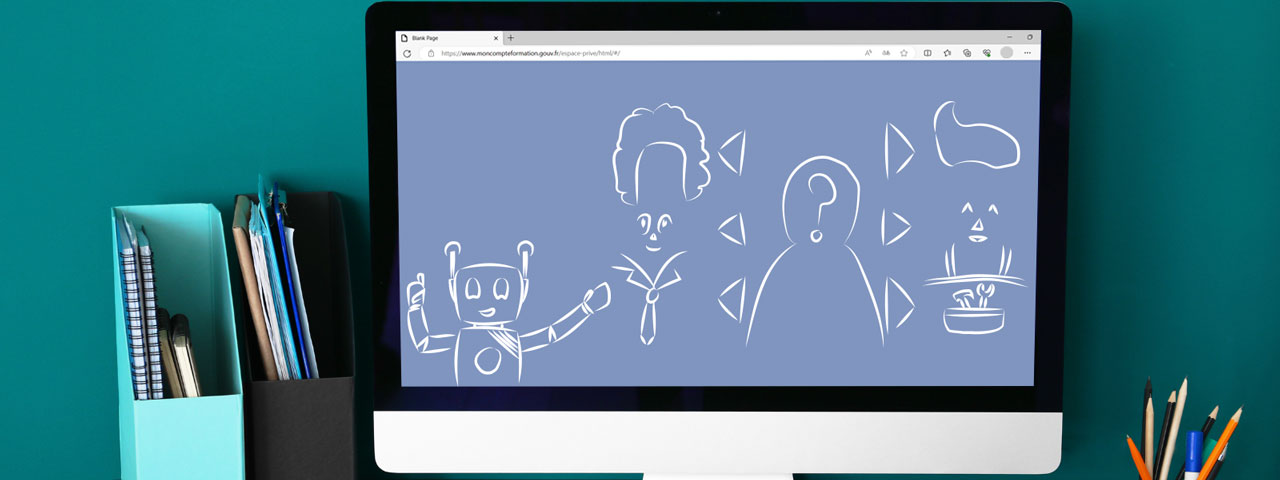Open the Settings and more menu

point(1027,53)
